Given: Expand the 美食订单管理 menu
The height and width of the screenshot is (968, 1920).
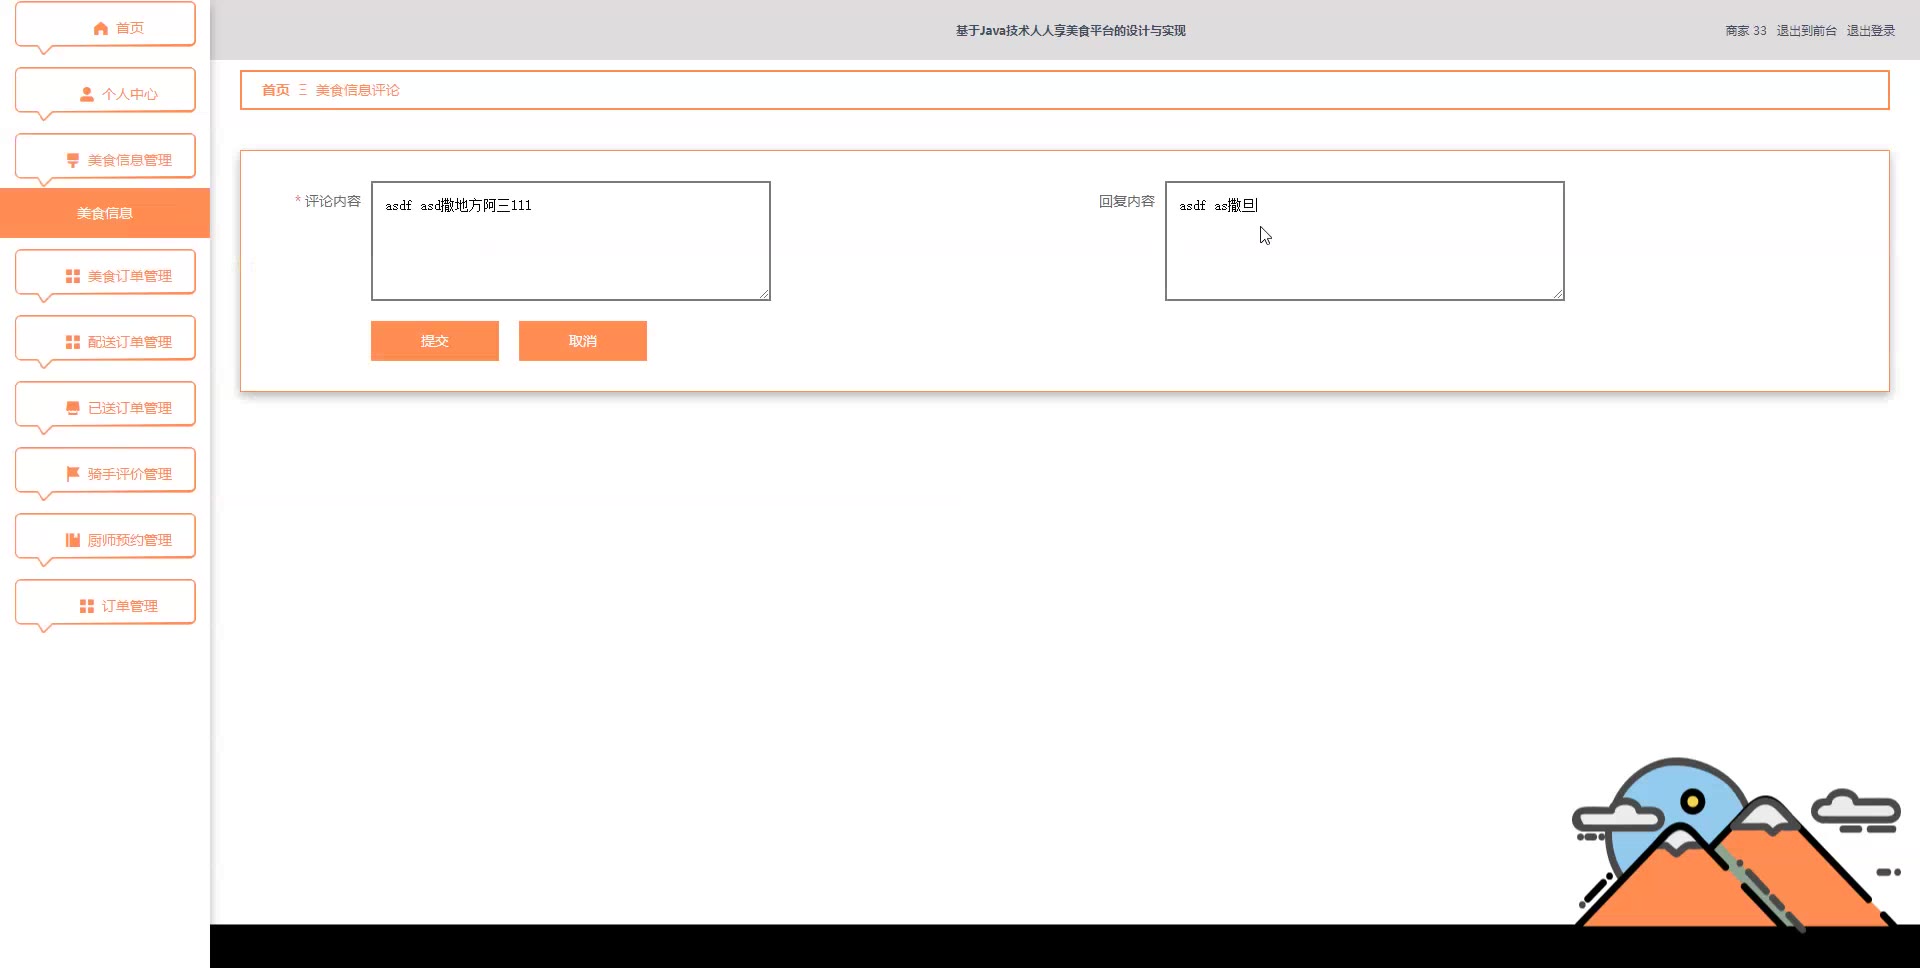Looking at the screenshot, I should click(105, 273).
